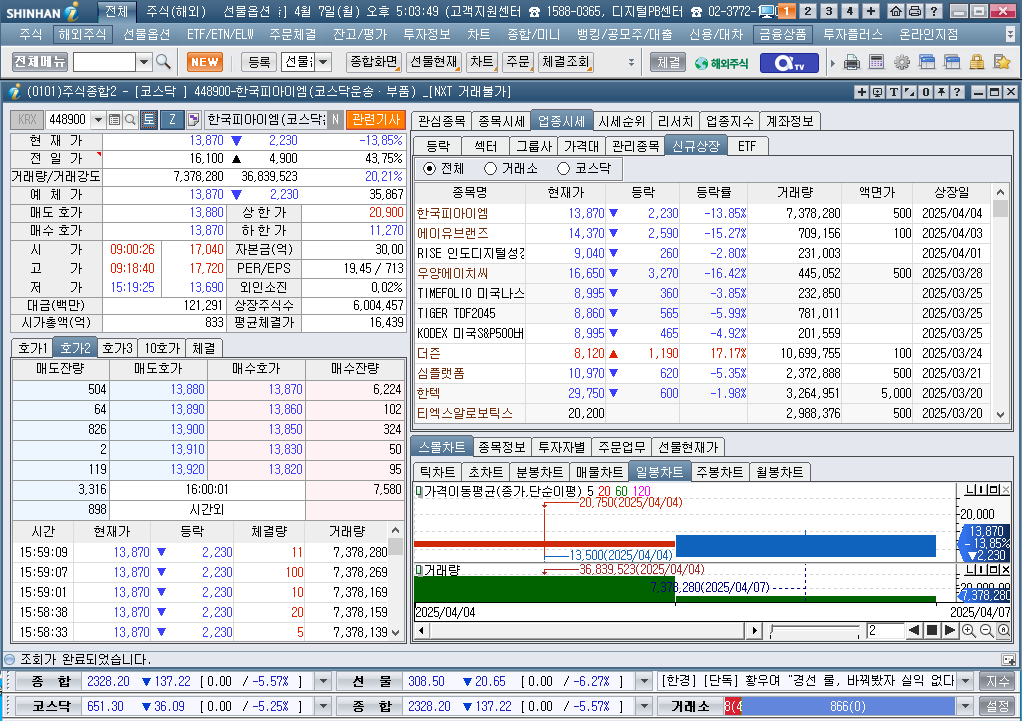Switch to the 호가3 tab
This screenshot has width=1022, height=721.
(117, 348)
